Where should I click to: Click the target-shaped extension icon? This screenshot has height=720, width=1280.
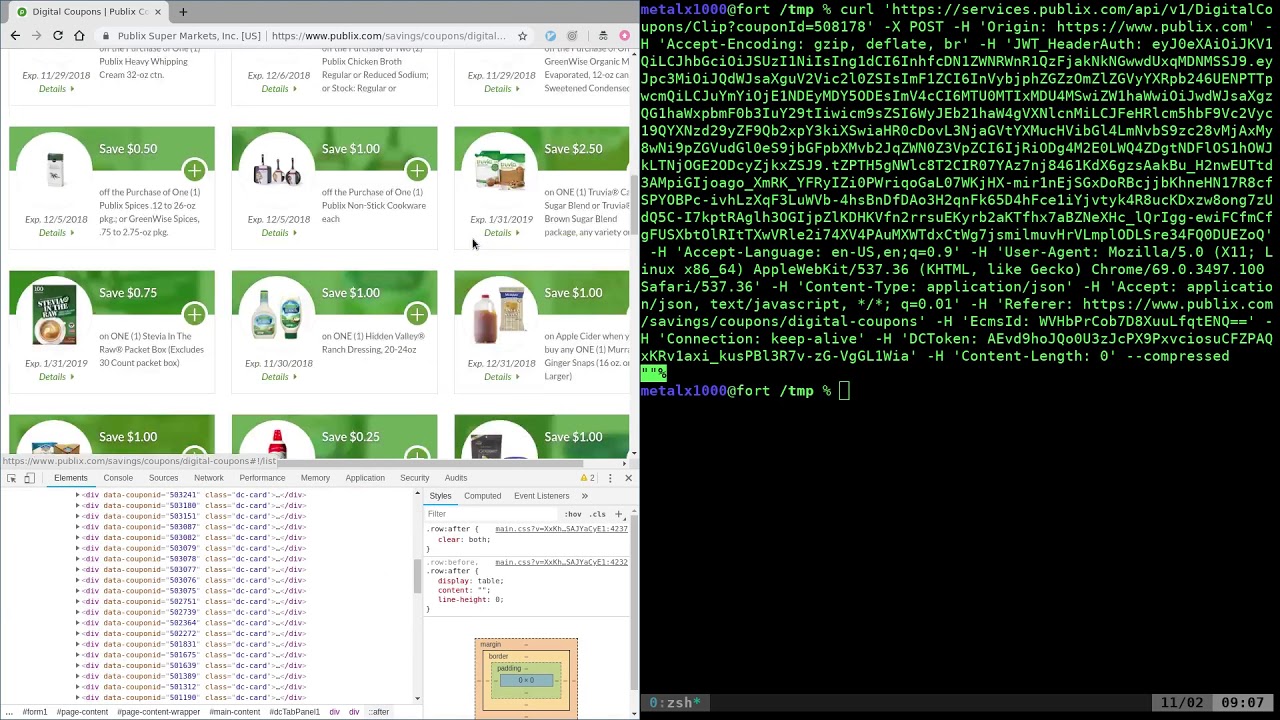(572, 36)
